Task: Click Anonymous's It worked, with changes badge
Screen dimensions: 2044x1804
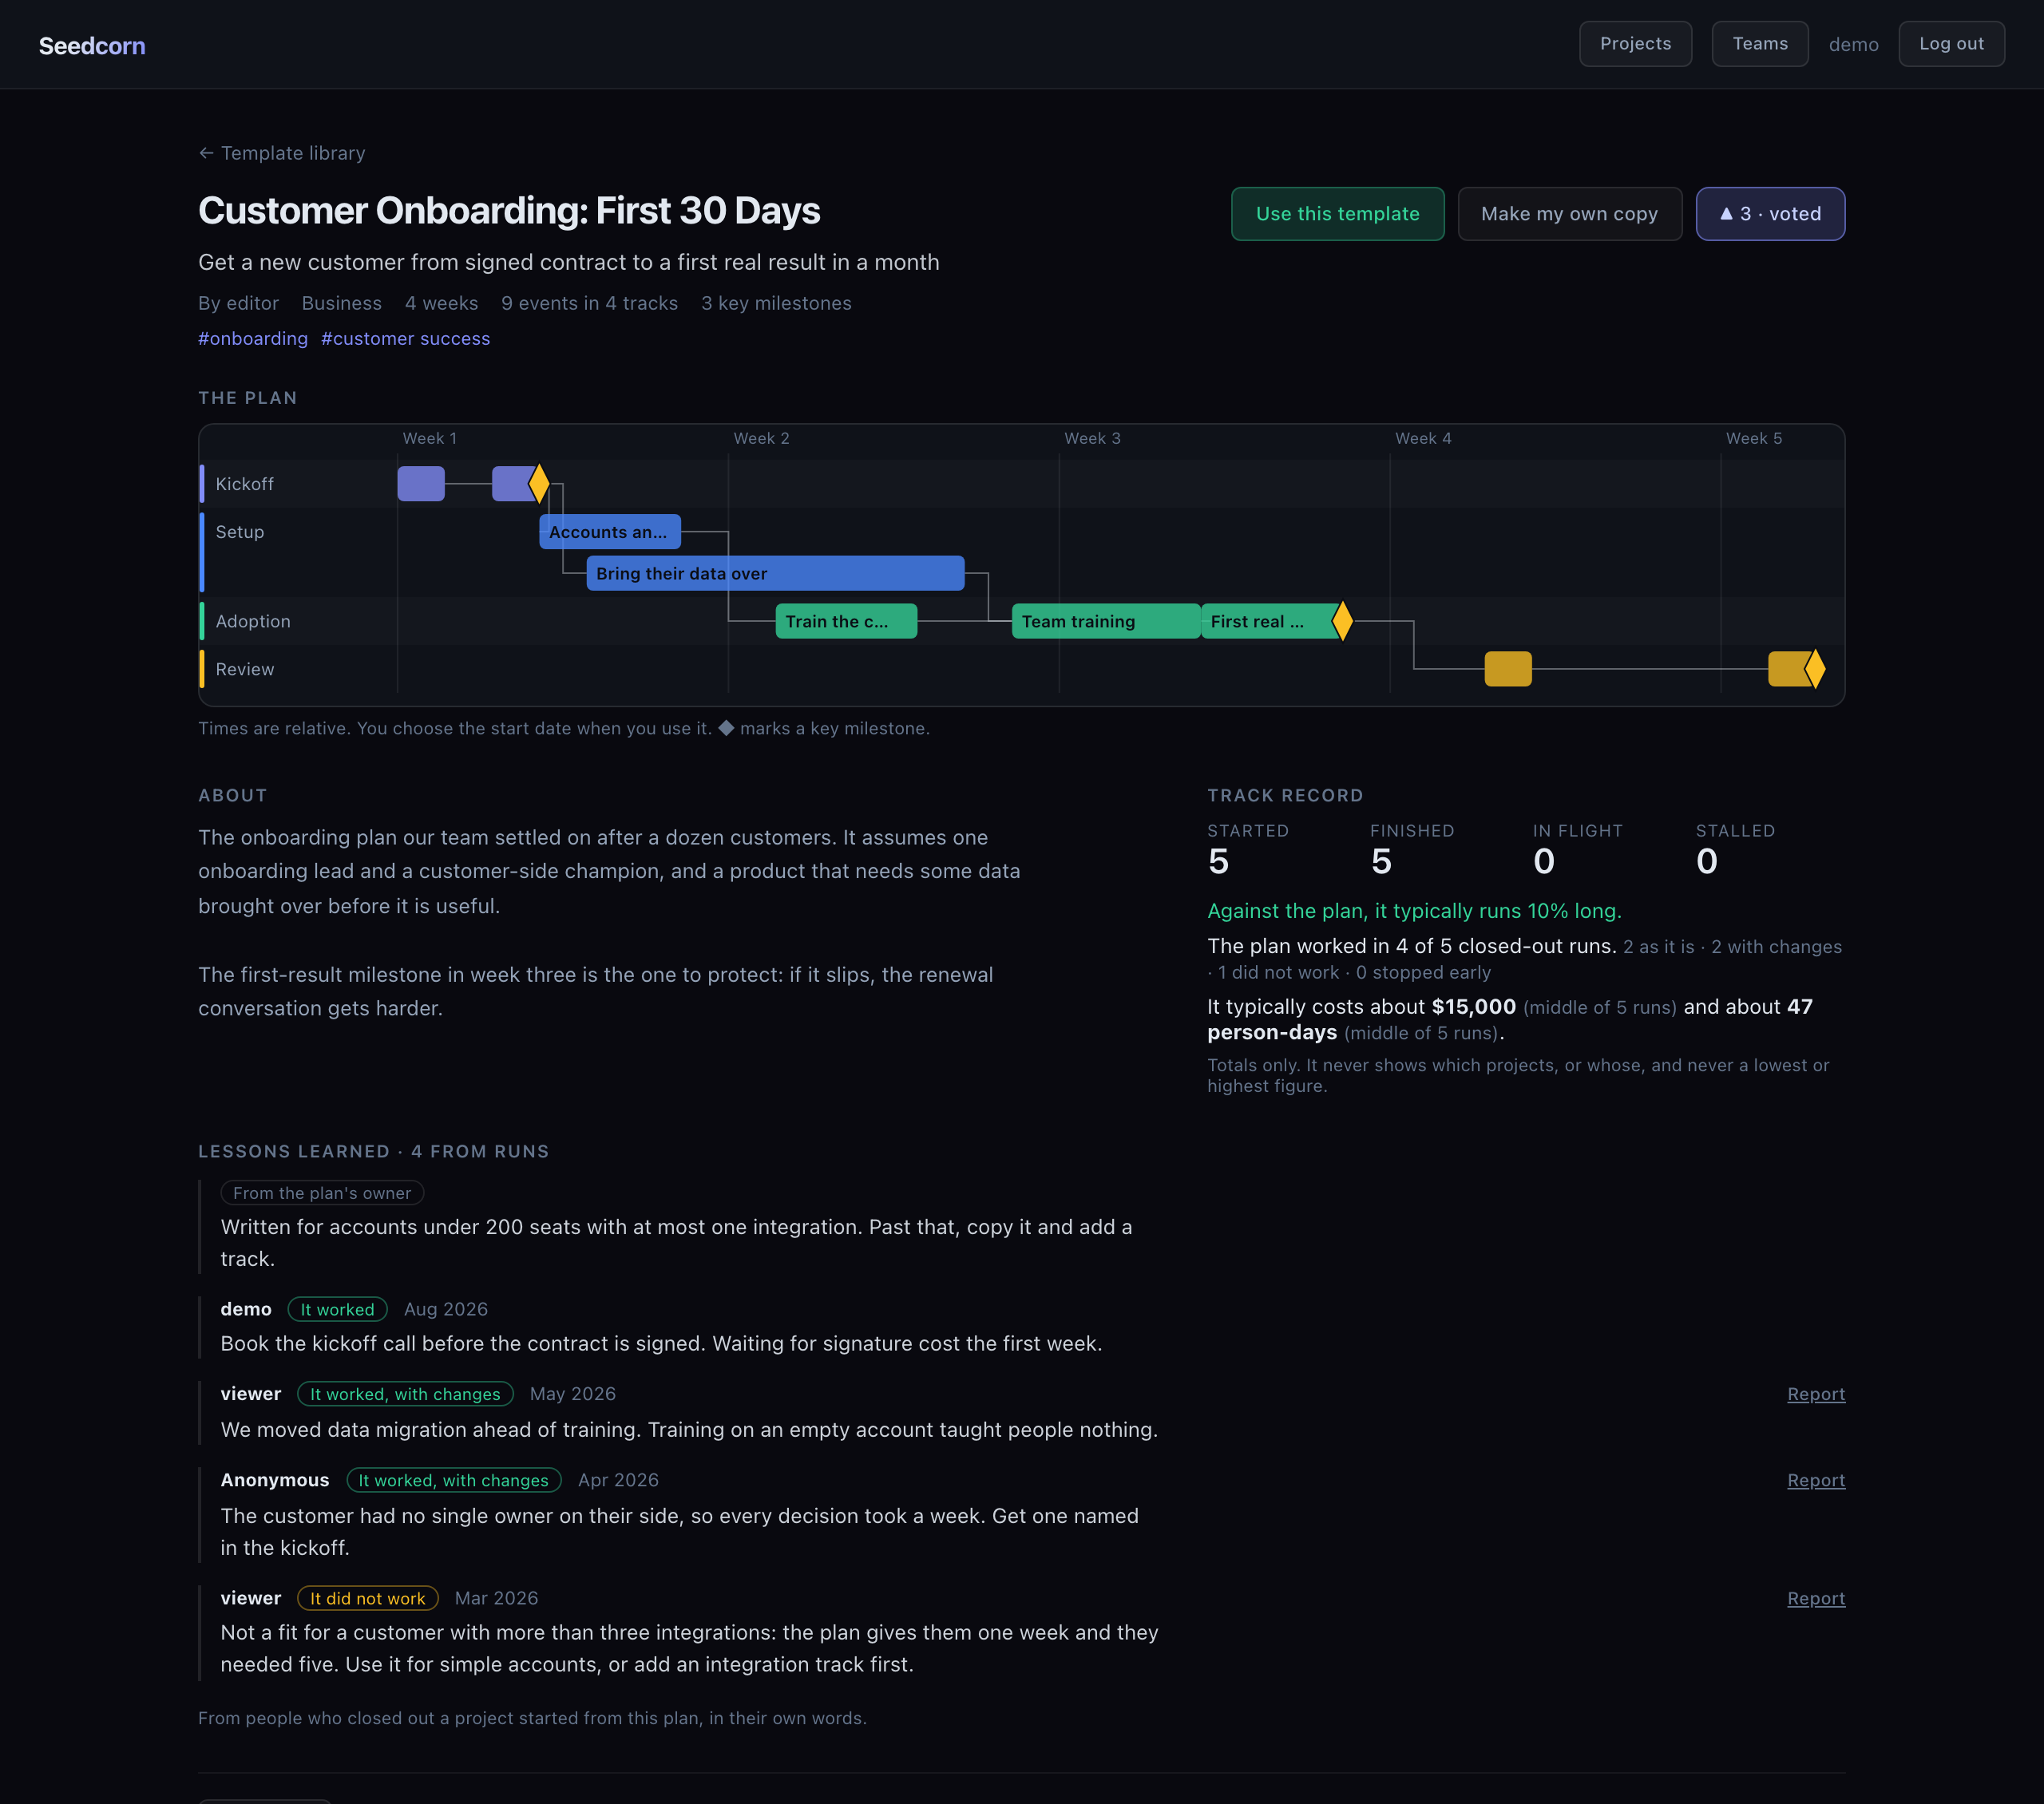Action: [454, 1480]
